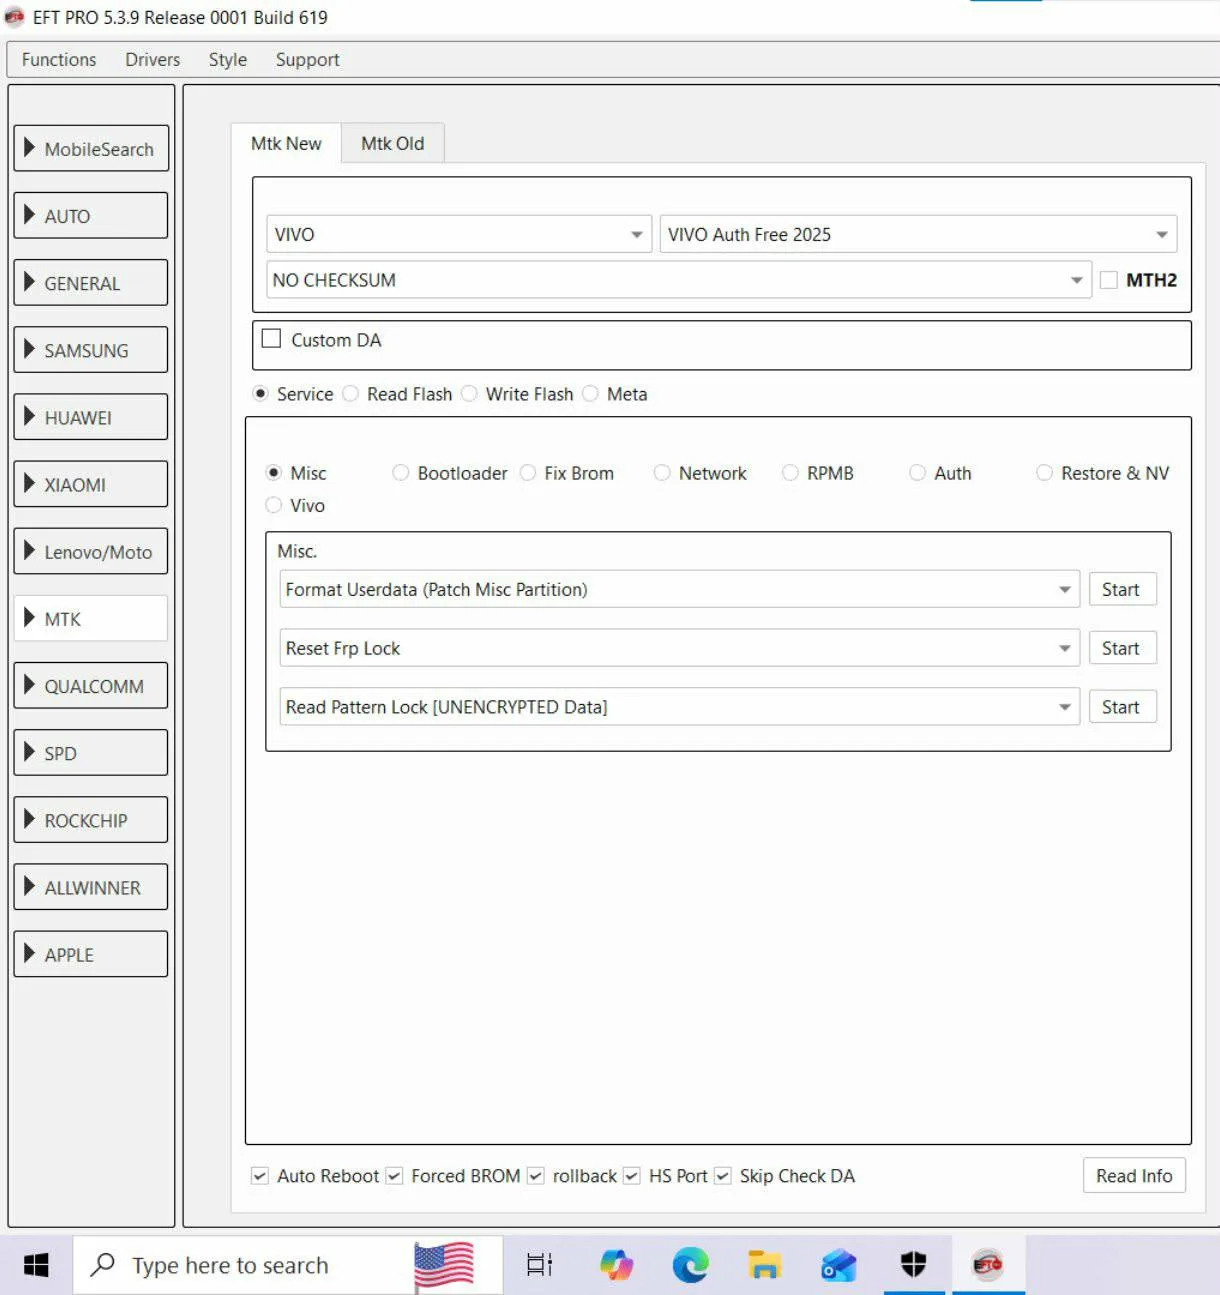Open Microsoft Edge from the taskbar
The image size is (1220, 1295).
click(690, 1265)
